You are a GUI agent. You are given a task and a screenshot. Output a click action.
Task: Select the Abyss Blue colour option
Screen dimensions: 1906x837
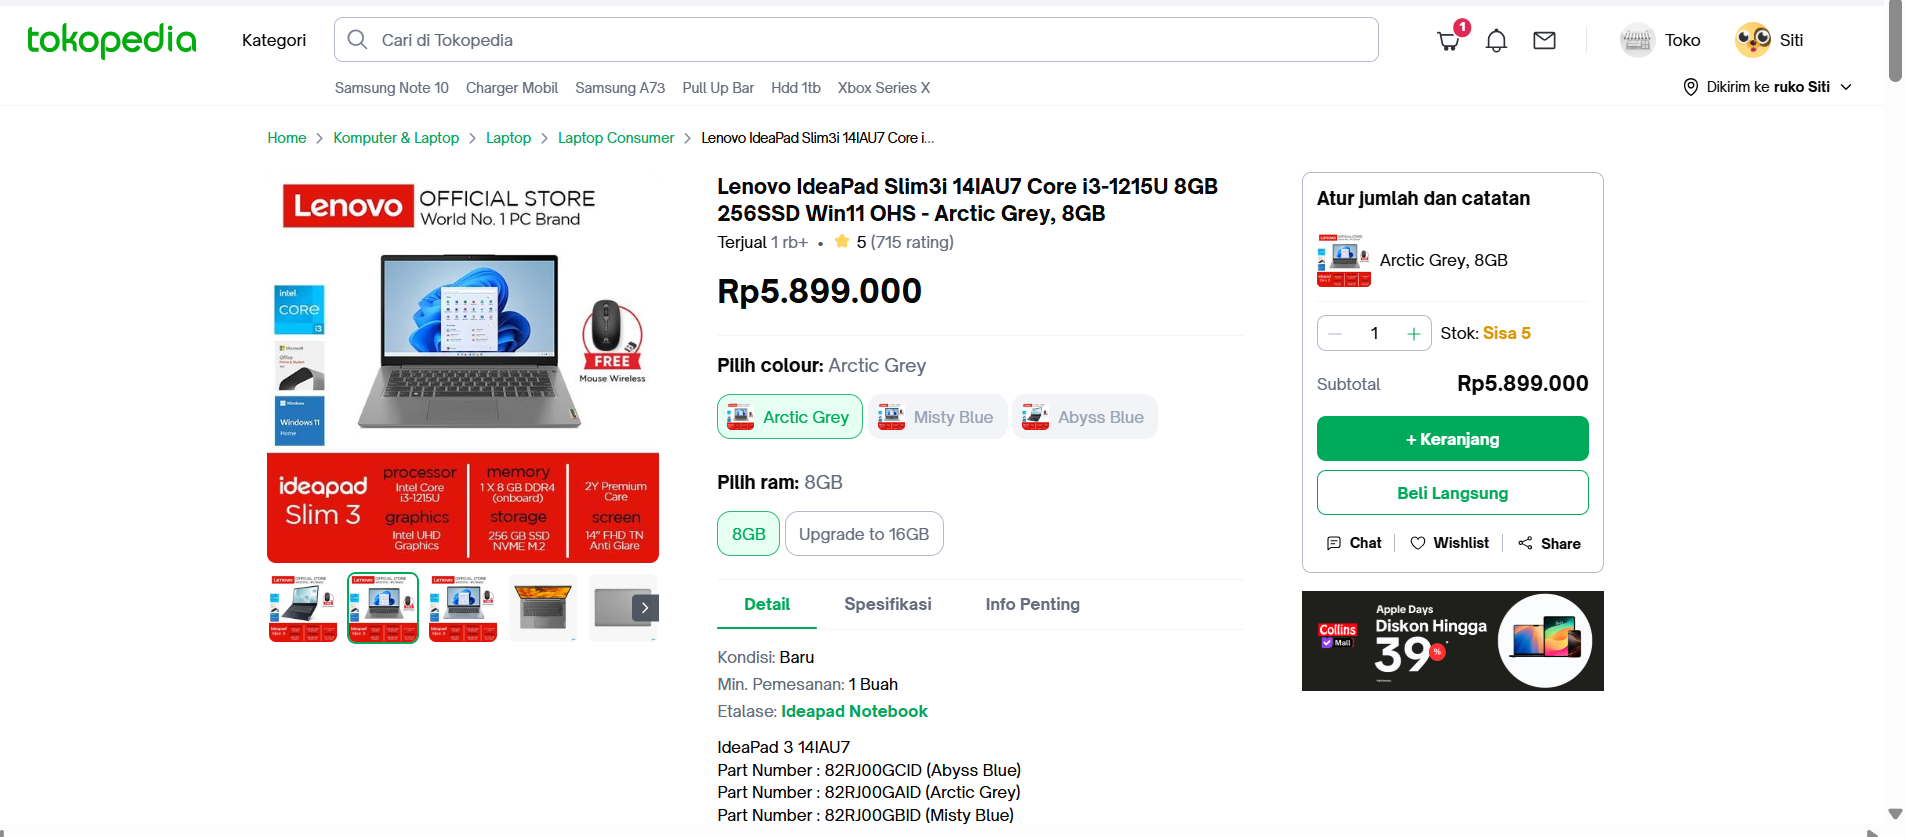point(1084,417)
